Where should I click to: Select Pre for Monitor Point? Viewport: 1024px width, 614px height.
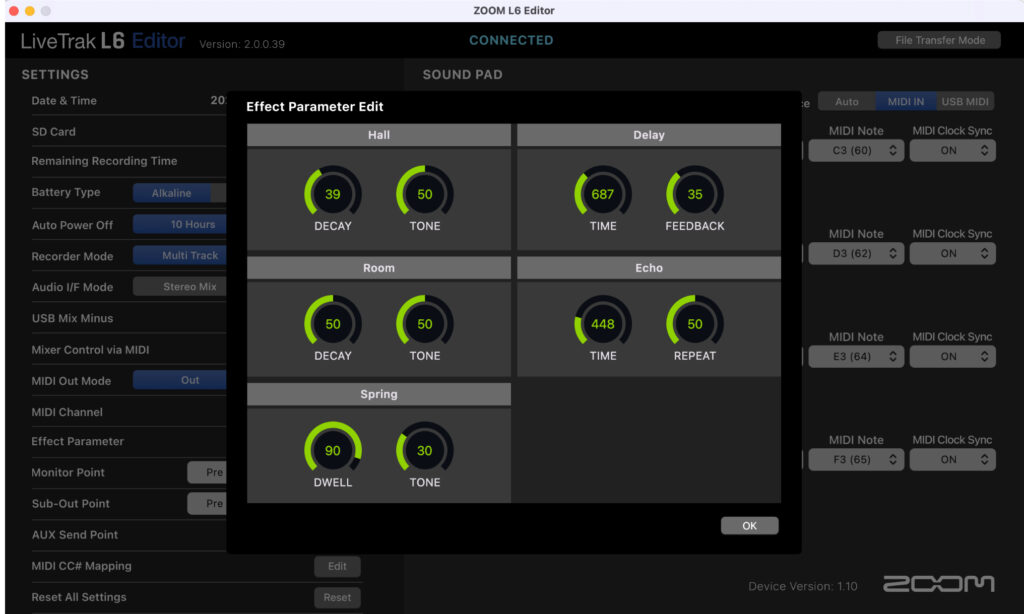[x=207, y=472]
